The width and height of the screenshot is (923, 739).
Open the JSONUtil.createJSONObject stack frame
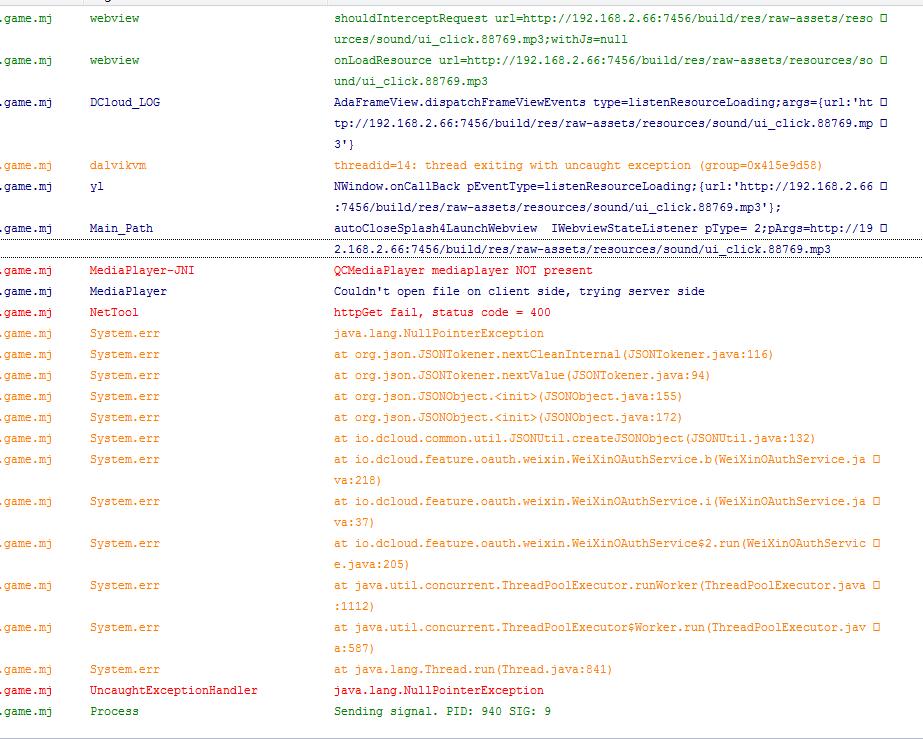(x=574, y=438)
